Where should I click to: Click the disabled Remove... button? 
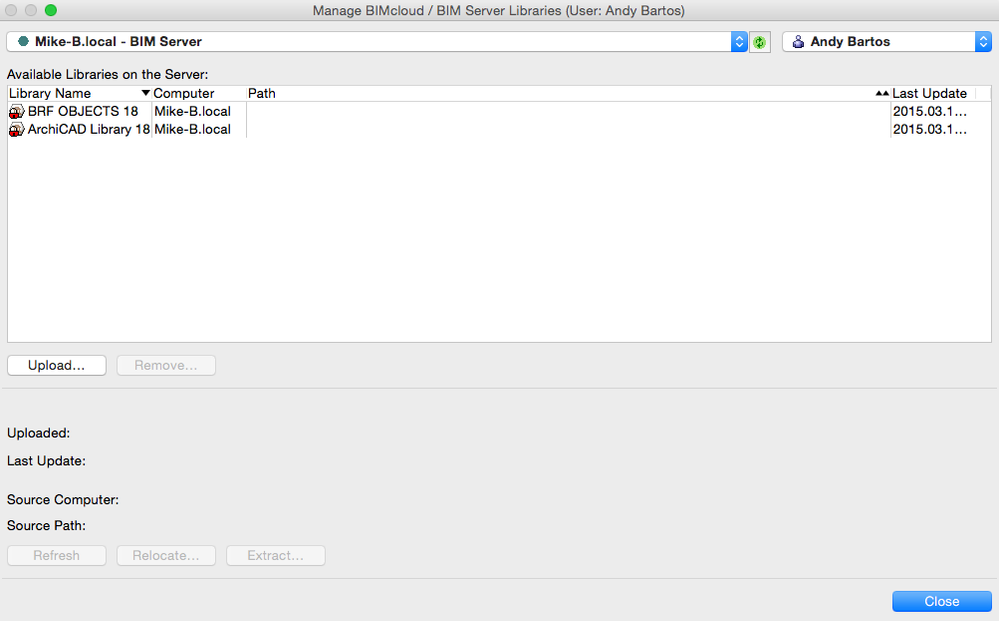[x=166, y=366]
